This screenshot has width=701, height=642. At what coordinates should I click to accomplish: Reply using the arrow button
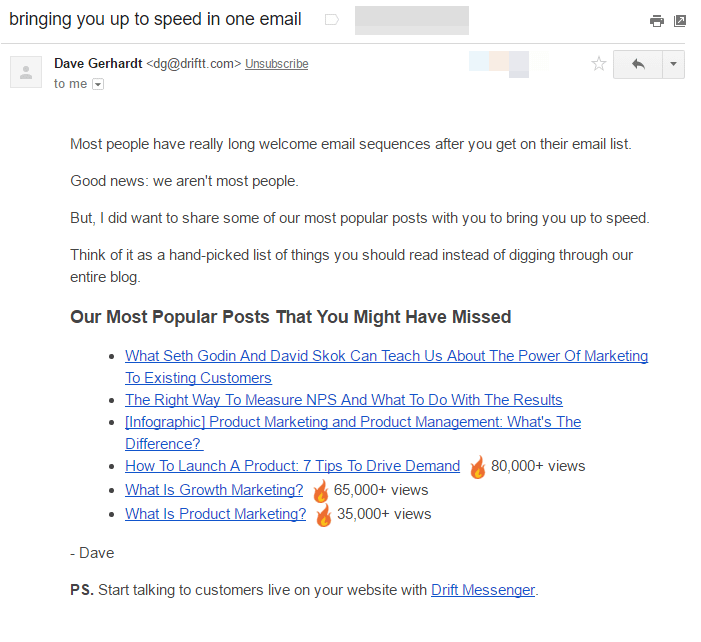638,64
